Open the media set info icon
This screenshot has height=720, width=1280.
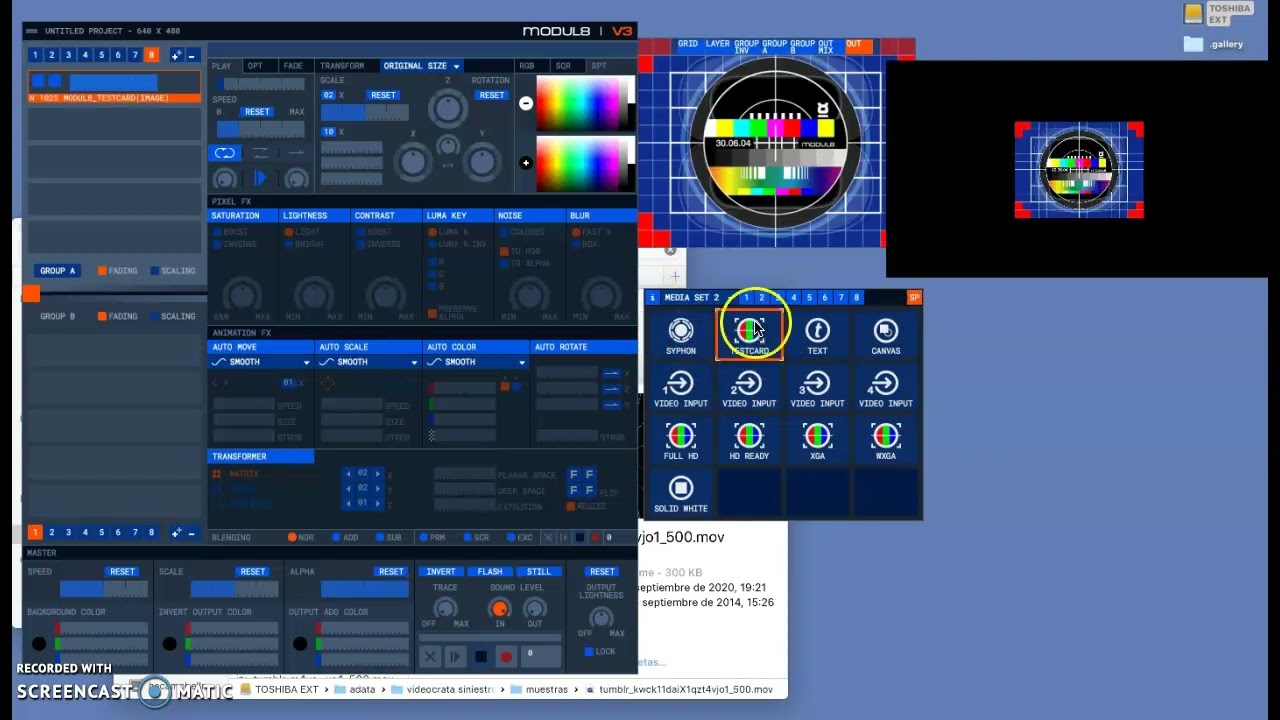click(652, 297)
